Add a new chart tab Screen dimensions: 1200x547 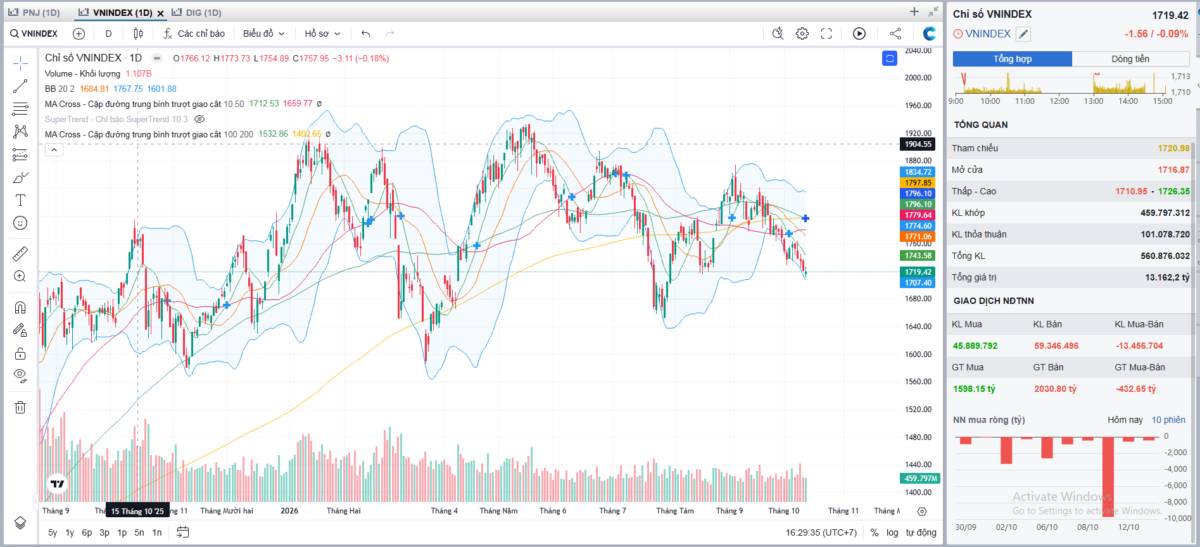pos(914,12)
